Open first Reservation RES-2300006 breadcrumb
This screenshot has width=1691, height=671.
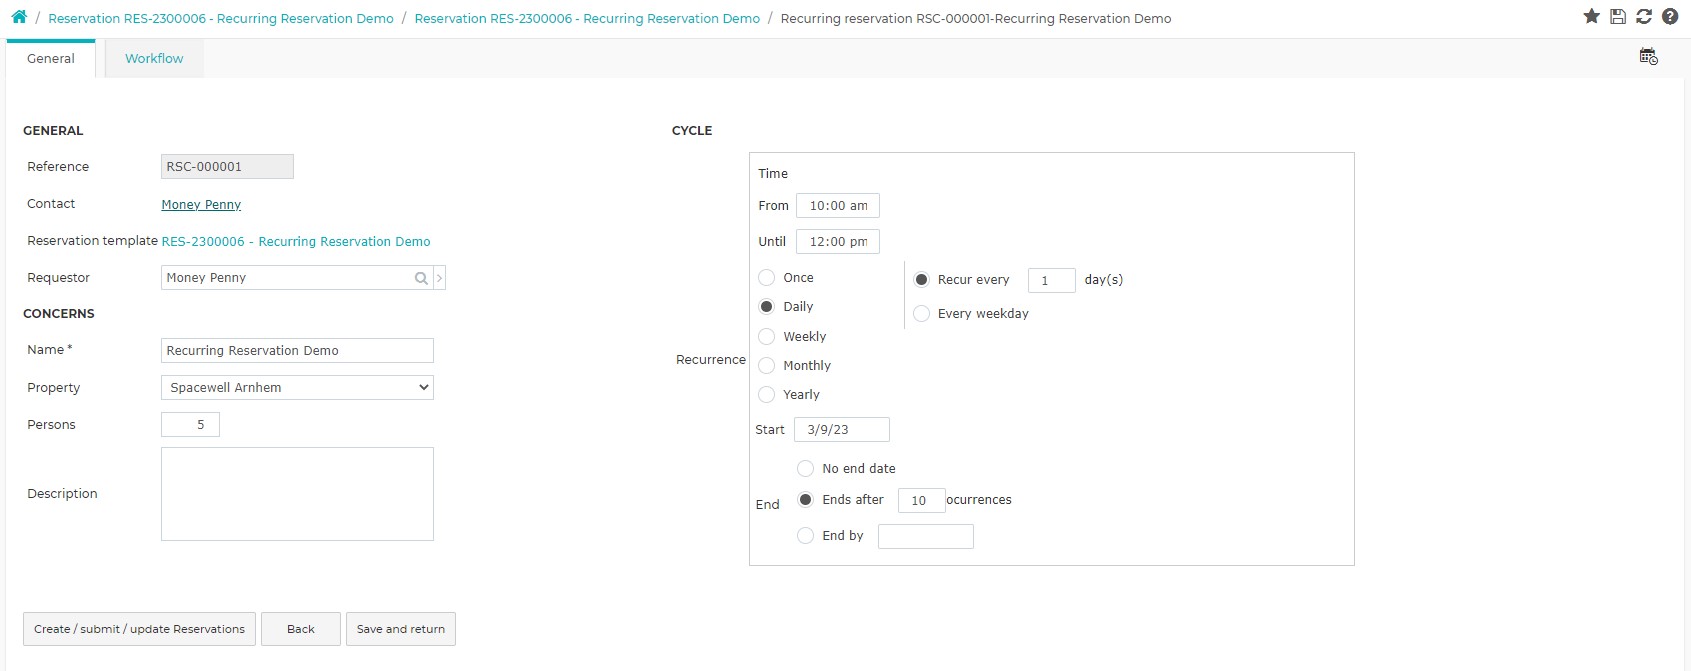[221, 19]
